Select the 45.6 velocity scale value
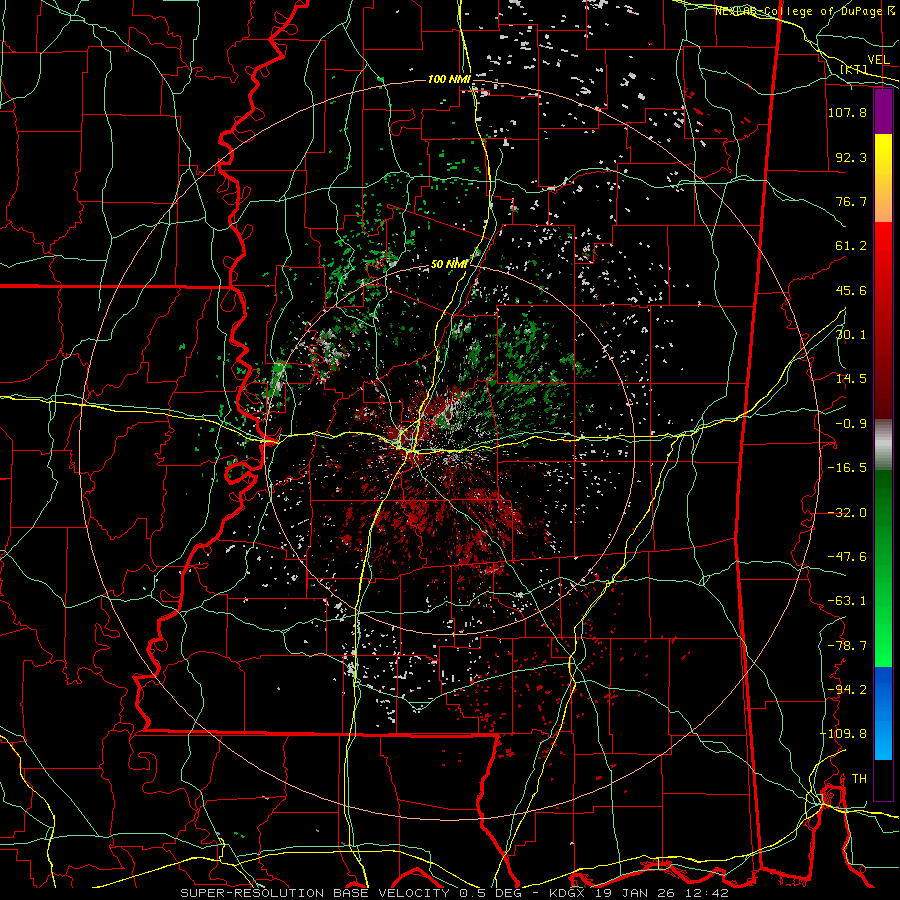900x900 pixels. coord(851,290)
